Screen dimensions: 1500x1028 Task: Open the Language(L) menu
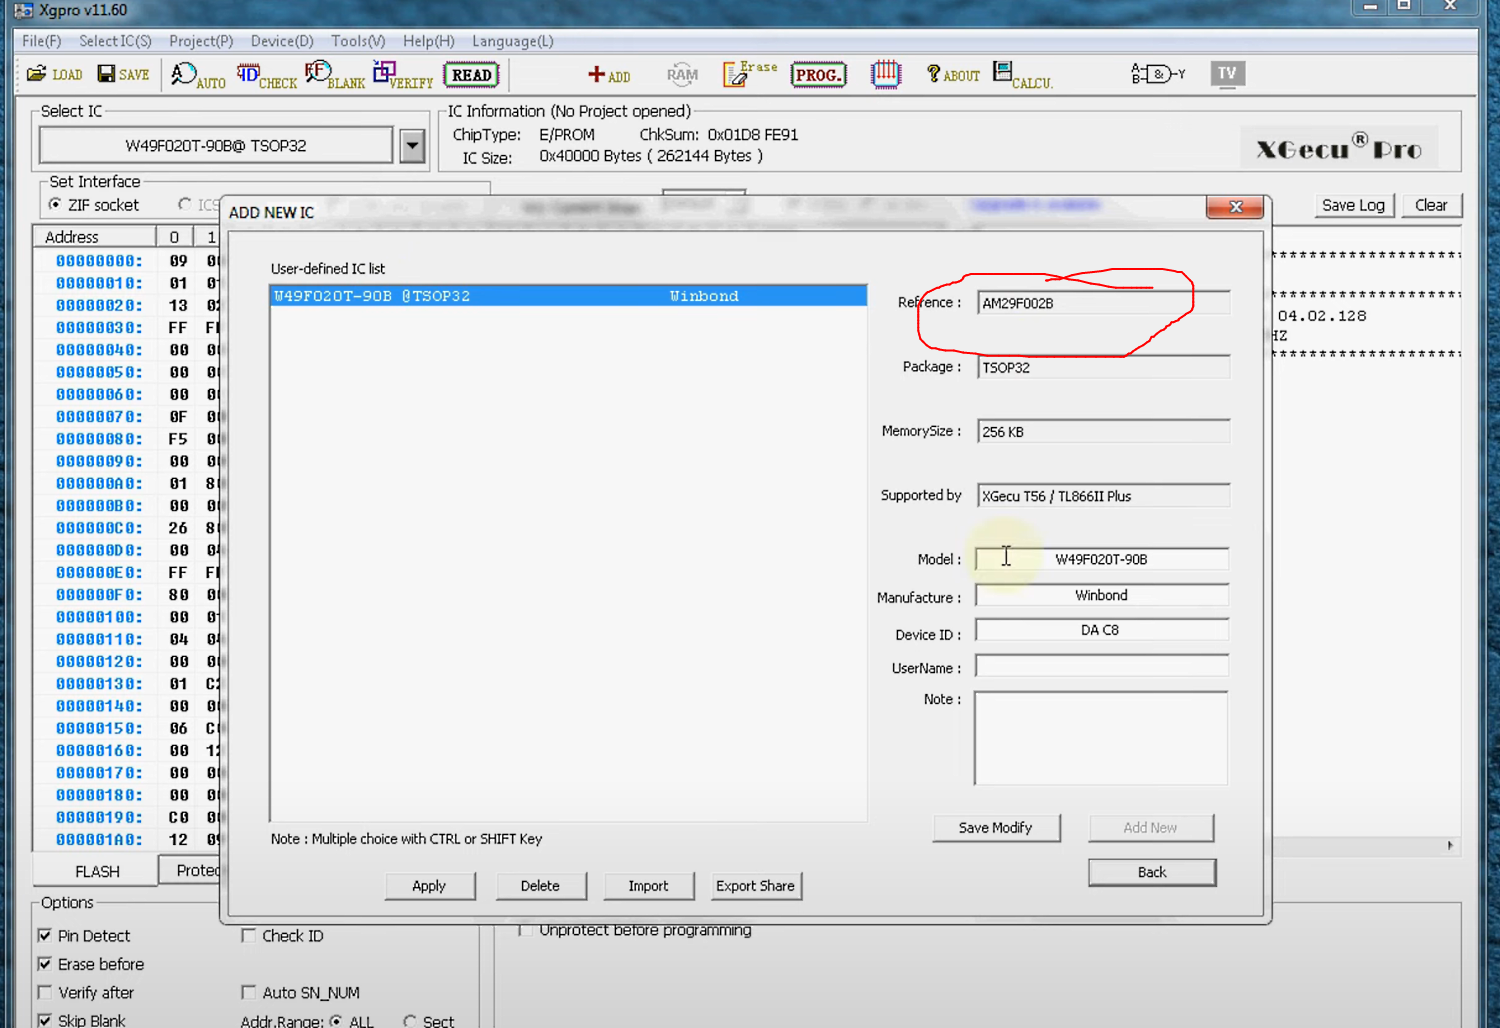click(x=513, y=41)
